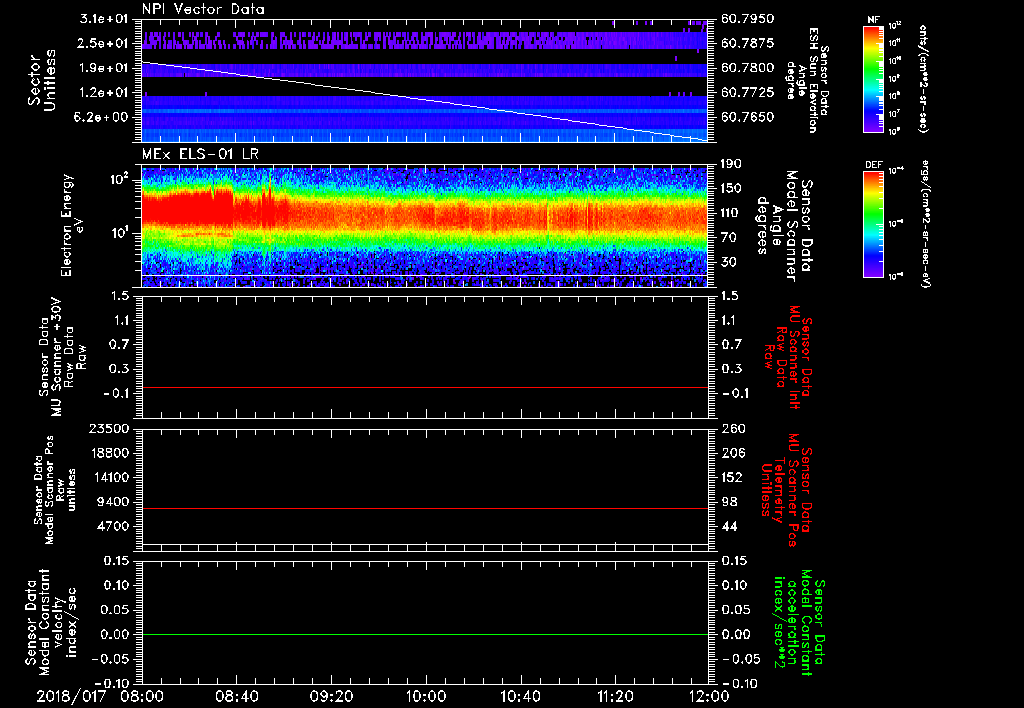Click the 09:20 time axis label

[331, 694]
